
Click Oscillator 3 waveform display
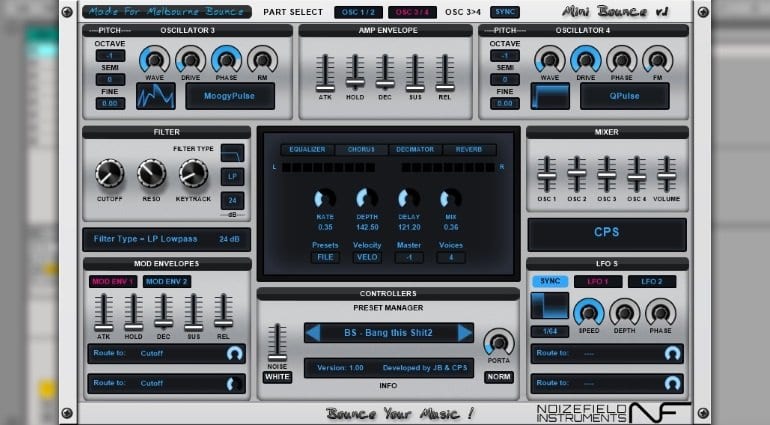point(156,96)
